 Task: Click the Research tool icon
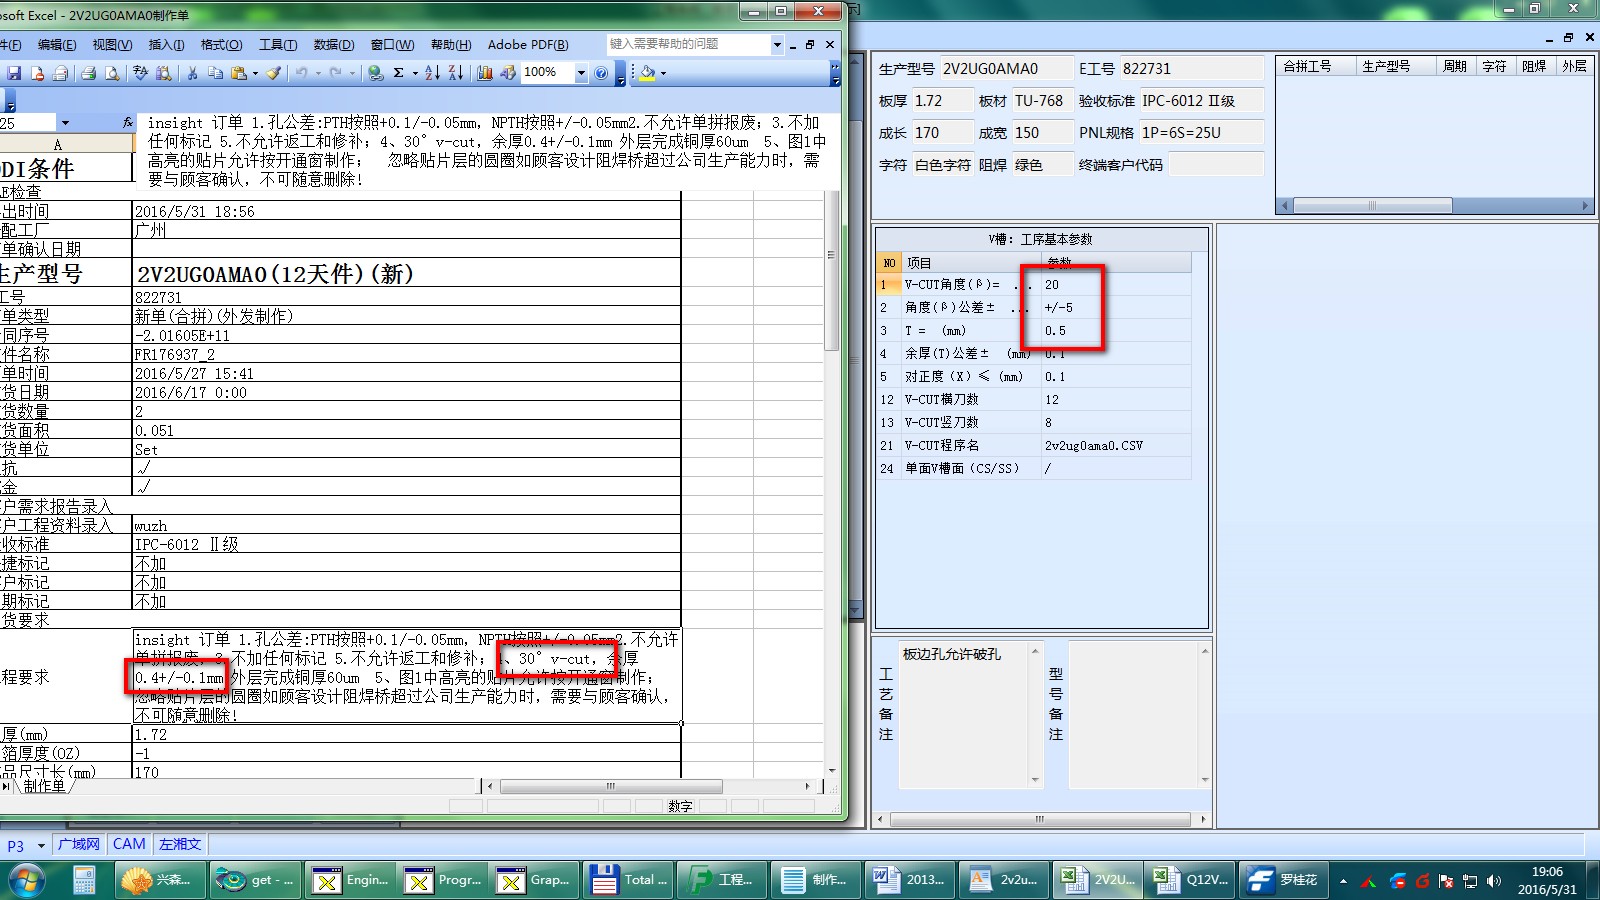click(x=163, y=73)
